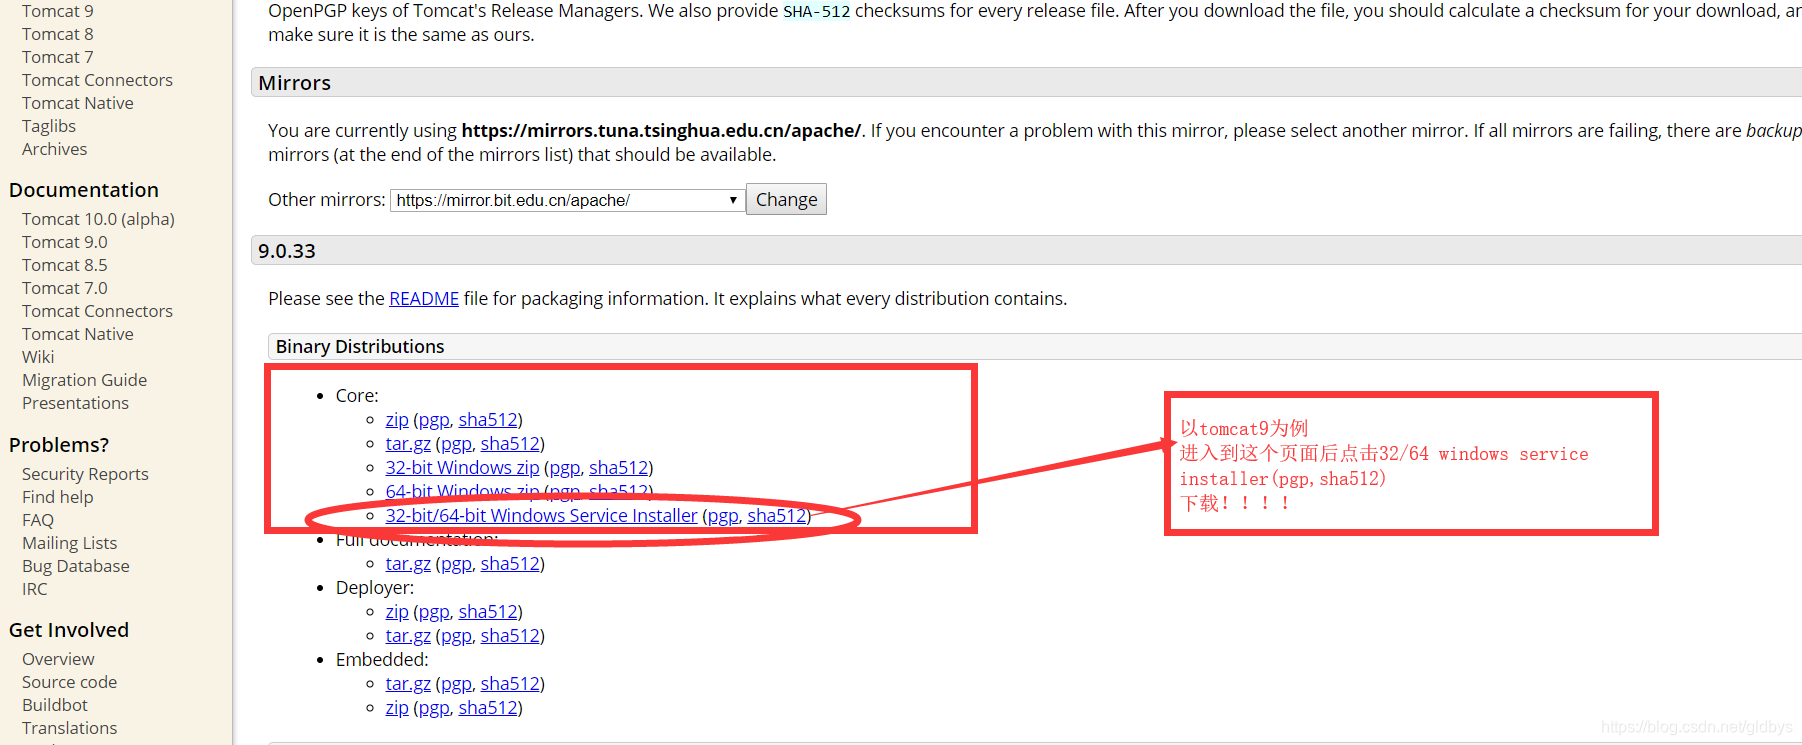Open sha512 for Full documentation tar.gz

tap(510, 564)
